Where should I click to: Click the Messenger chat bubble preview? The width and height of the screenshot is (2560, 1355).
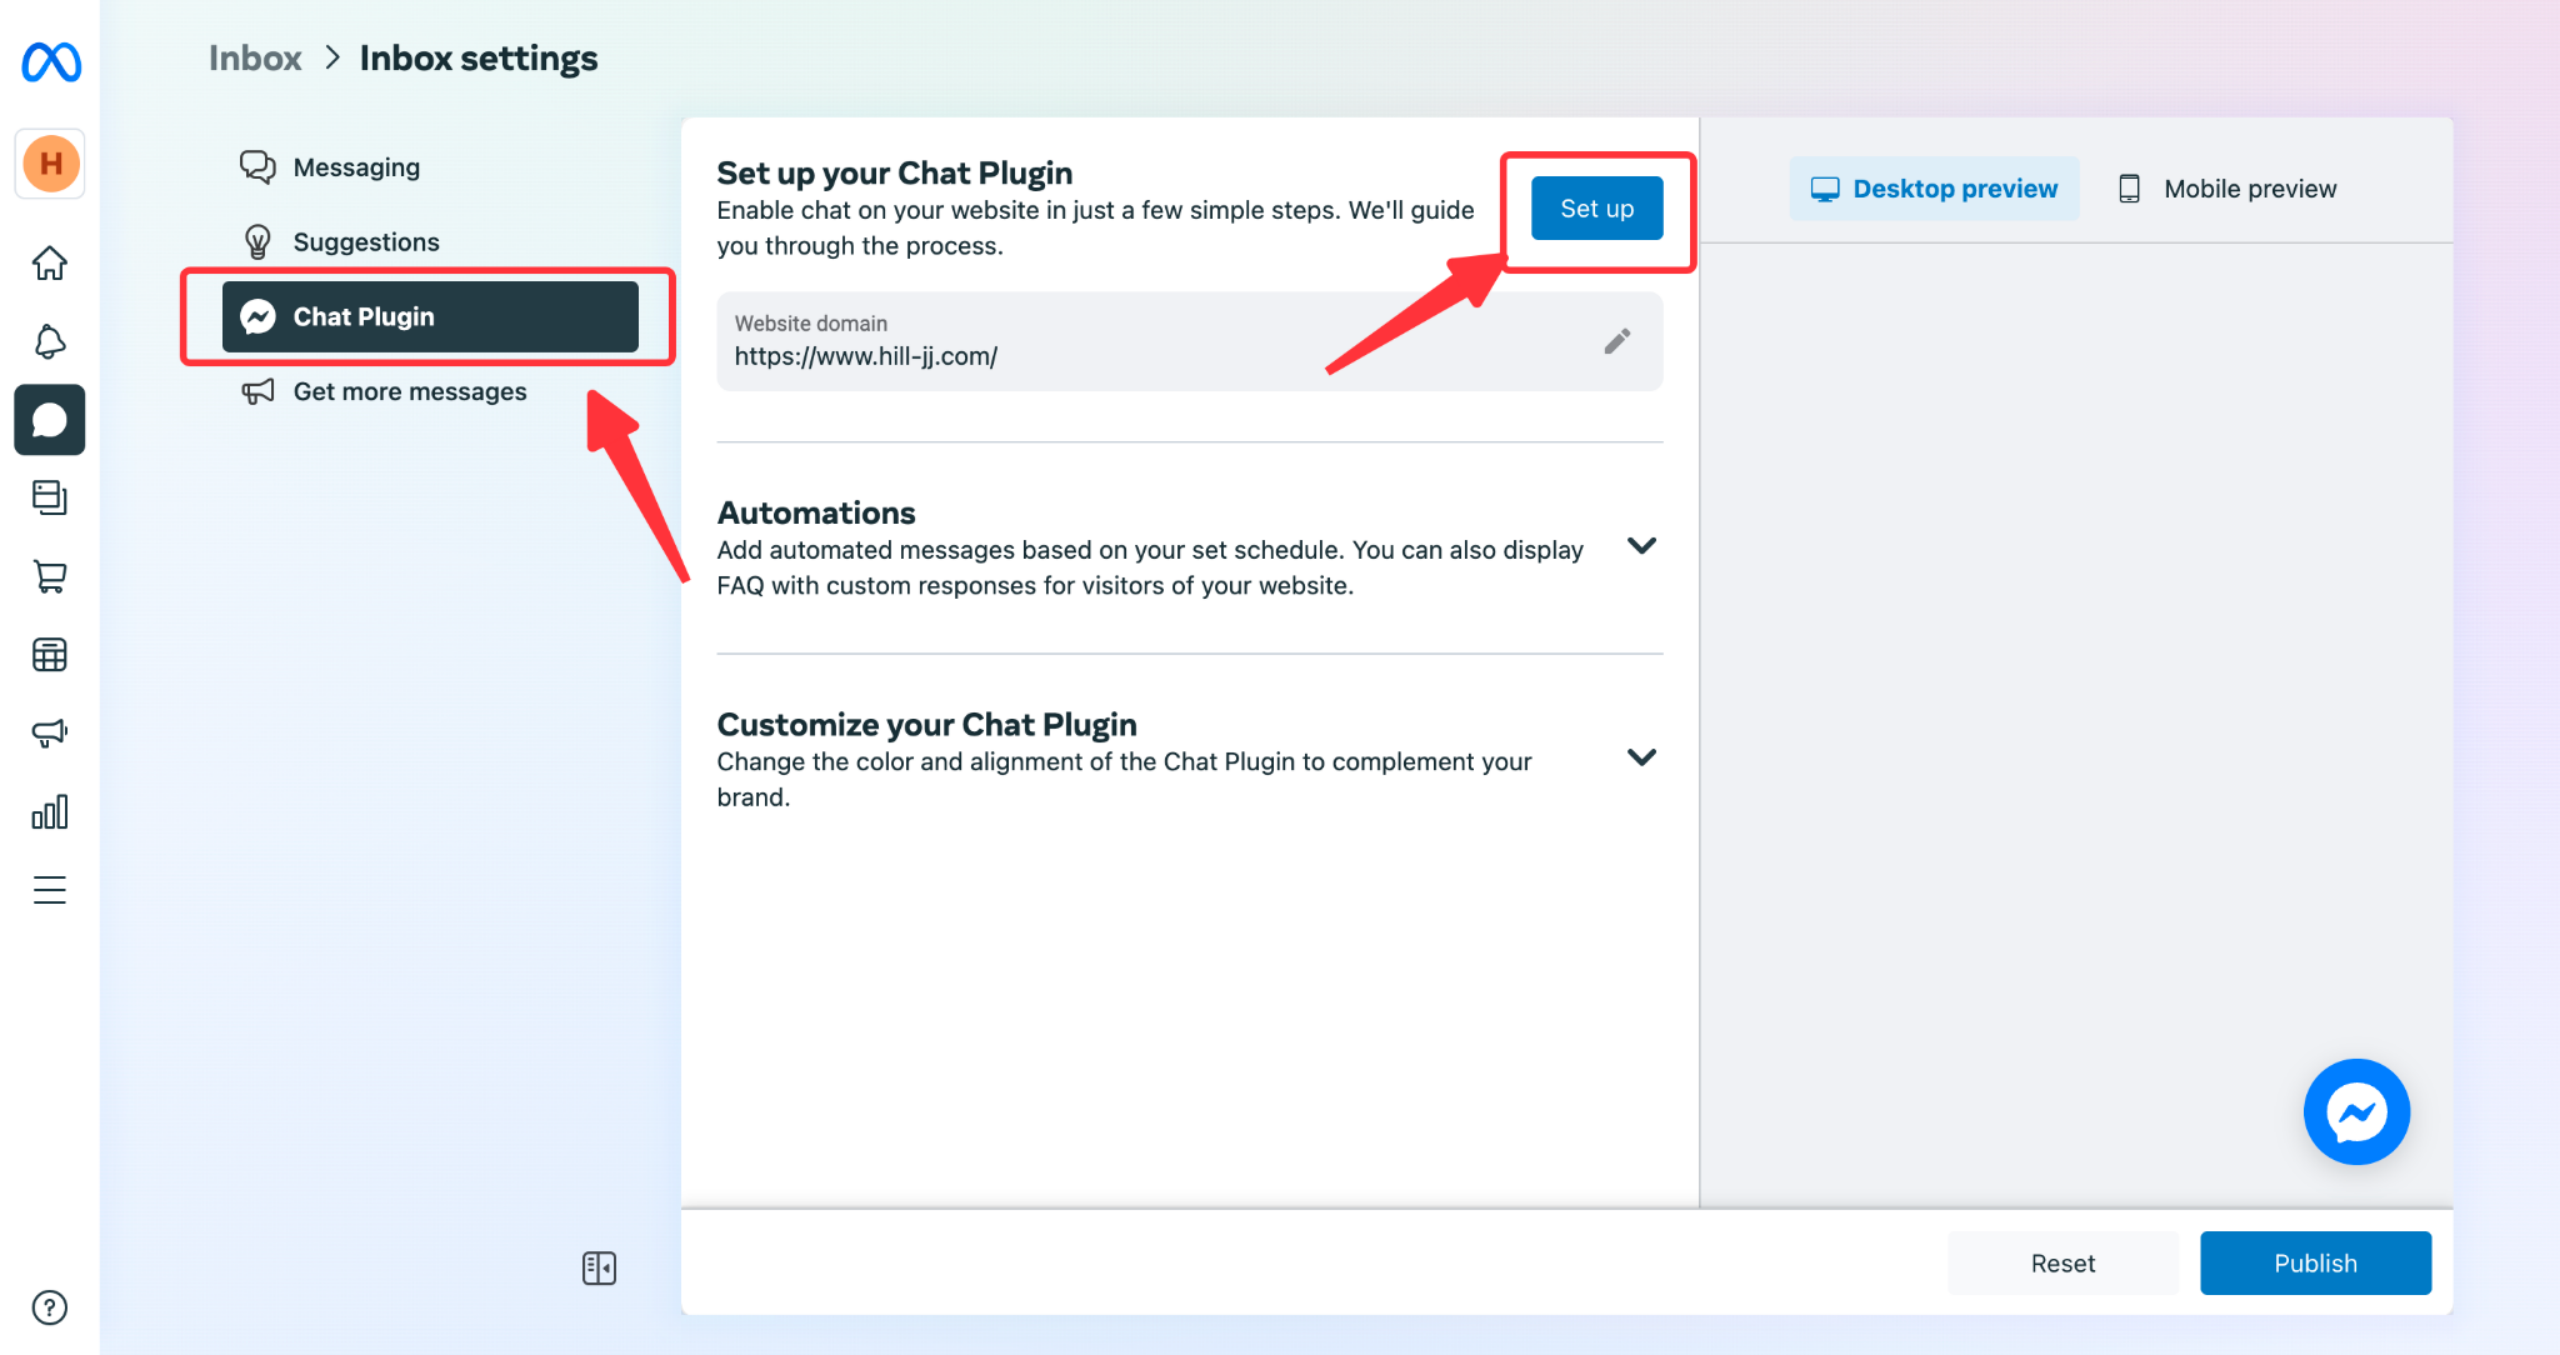[2356, 1111]
